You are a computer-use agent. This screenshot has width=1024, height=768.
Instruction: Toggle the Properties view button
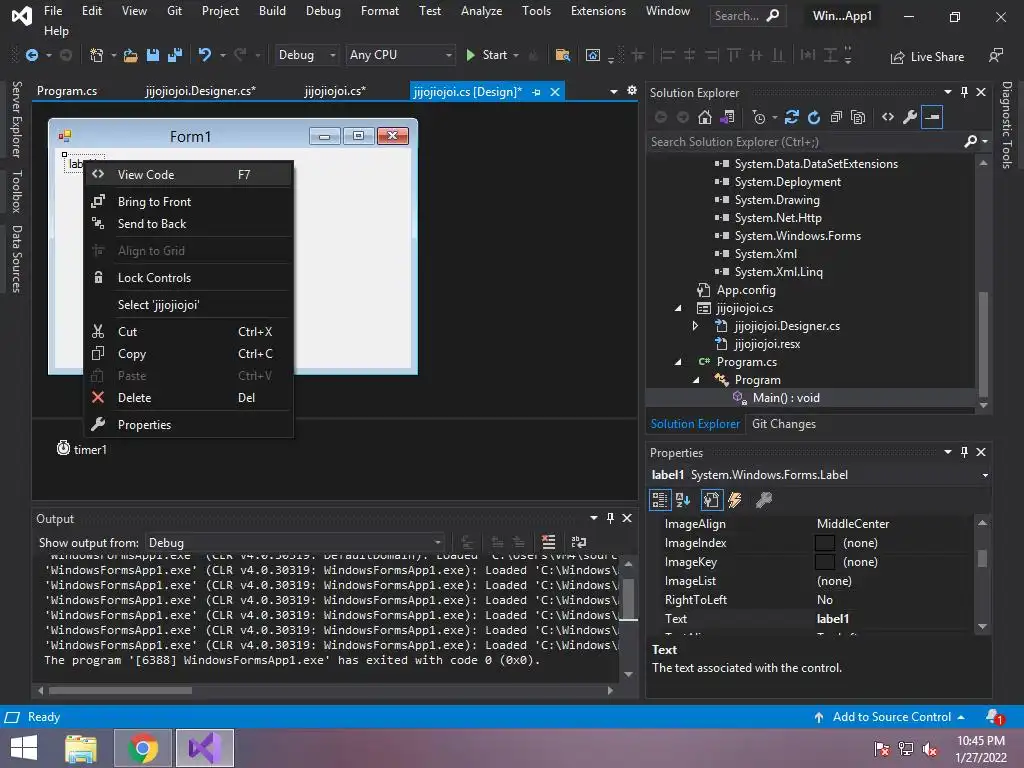click(x=711, y=500)
